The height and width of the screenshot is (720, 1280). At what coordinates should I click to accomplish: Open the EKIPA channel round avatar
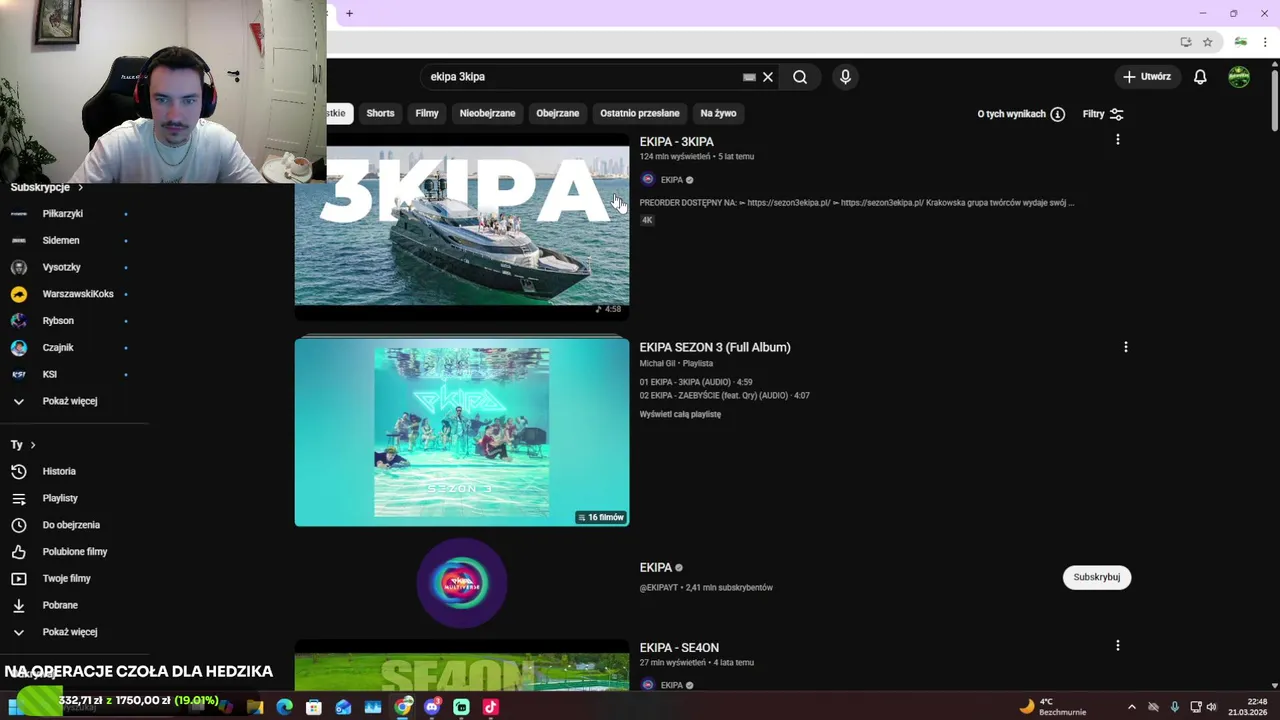[x=462, y=583]
